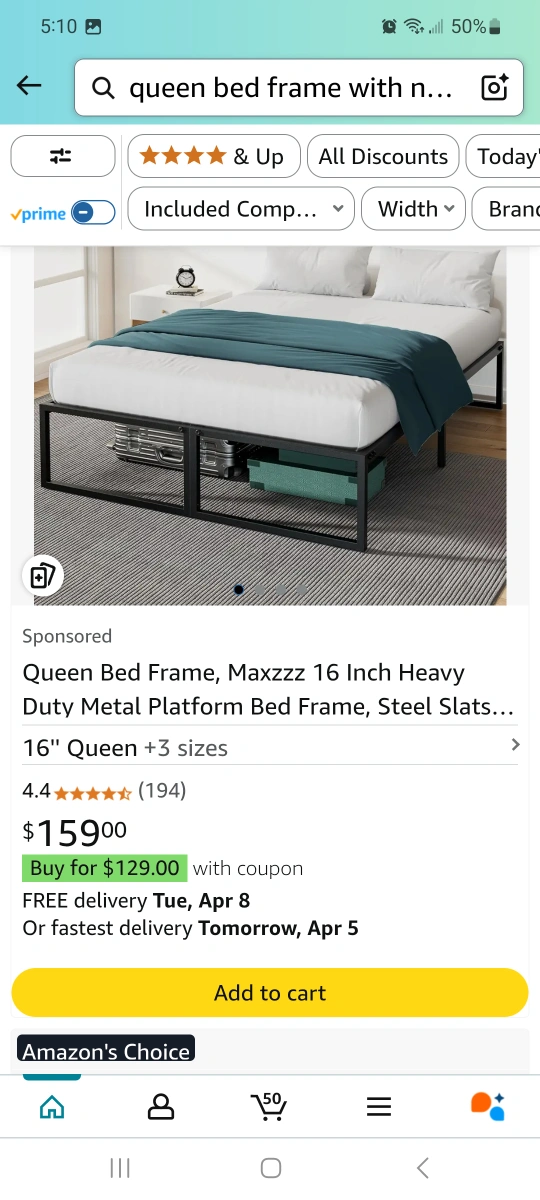Image resolution: width=540 pixels, height=1200 pixels.
Task: Apply the Buy for $129.00 coupon
Action: tap(105, 868)
